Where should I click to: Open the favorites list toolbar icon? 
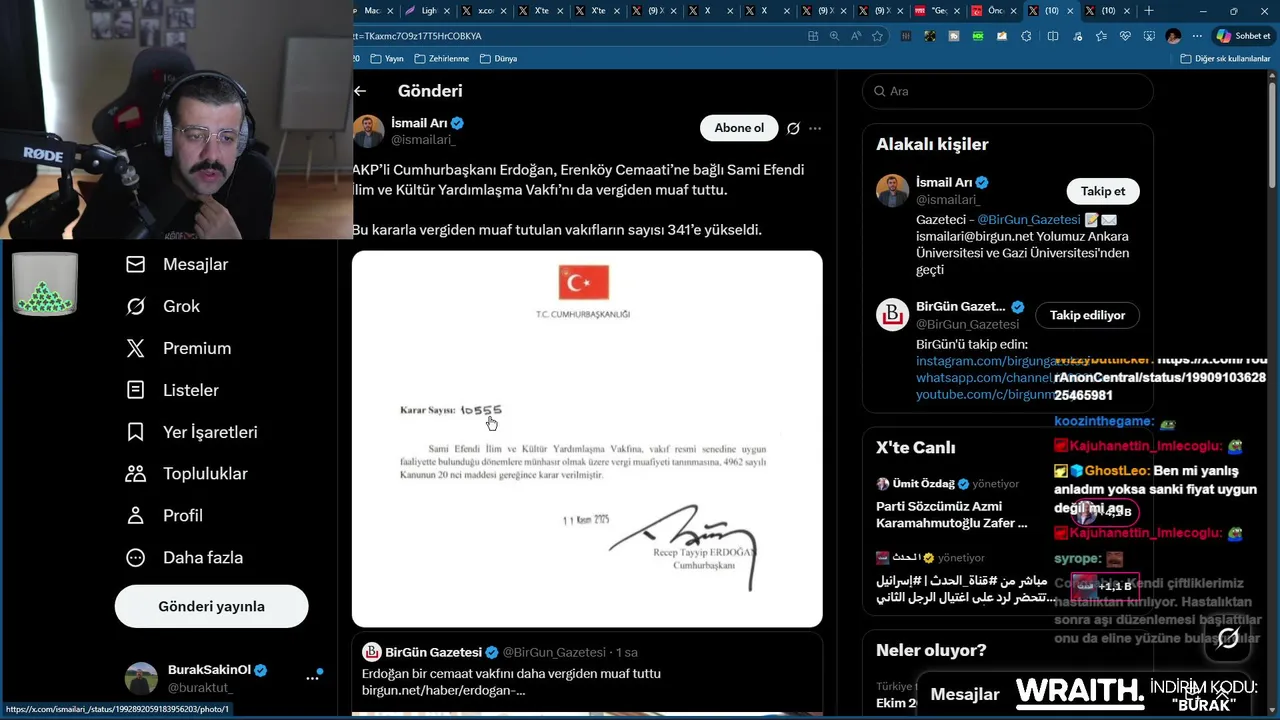point(1101,36)
